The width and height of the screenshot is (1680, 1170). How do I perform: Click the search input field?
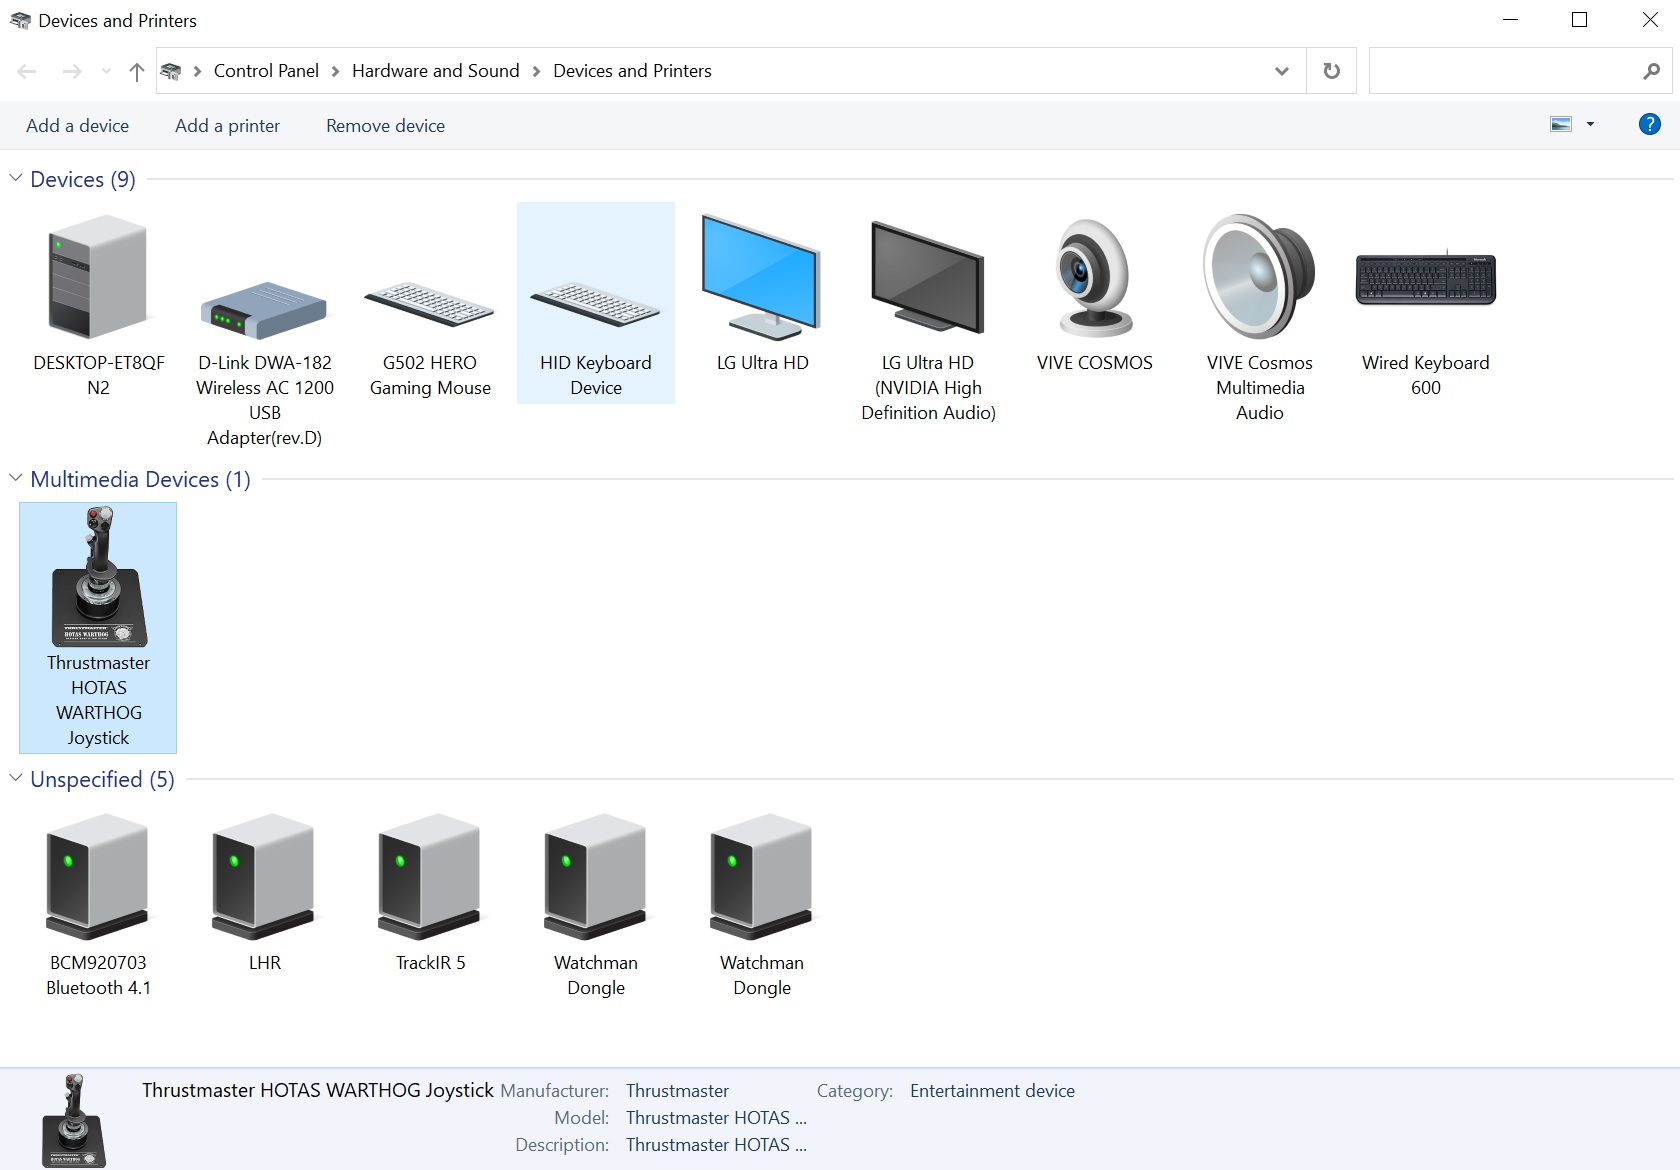click(x=1504, y=71)
